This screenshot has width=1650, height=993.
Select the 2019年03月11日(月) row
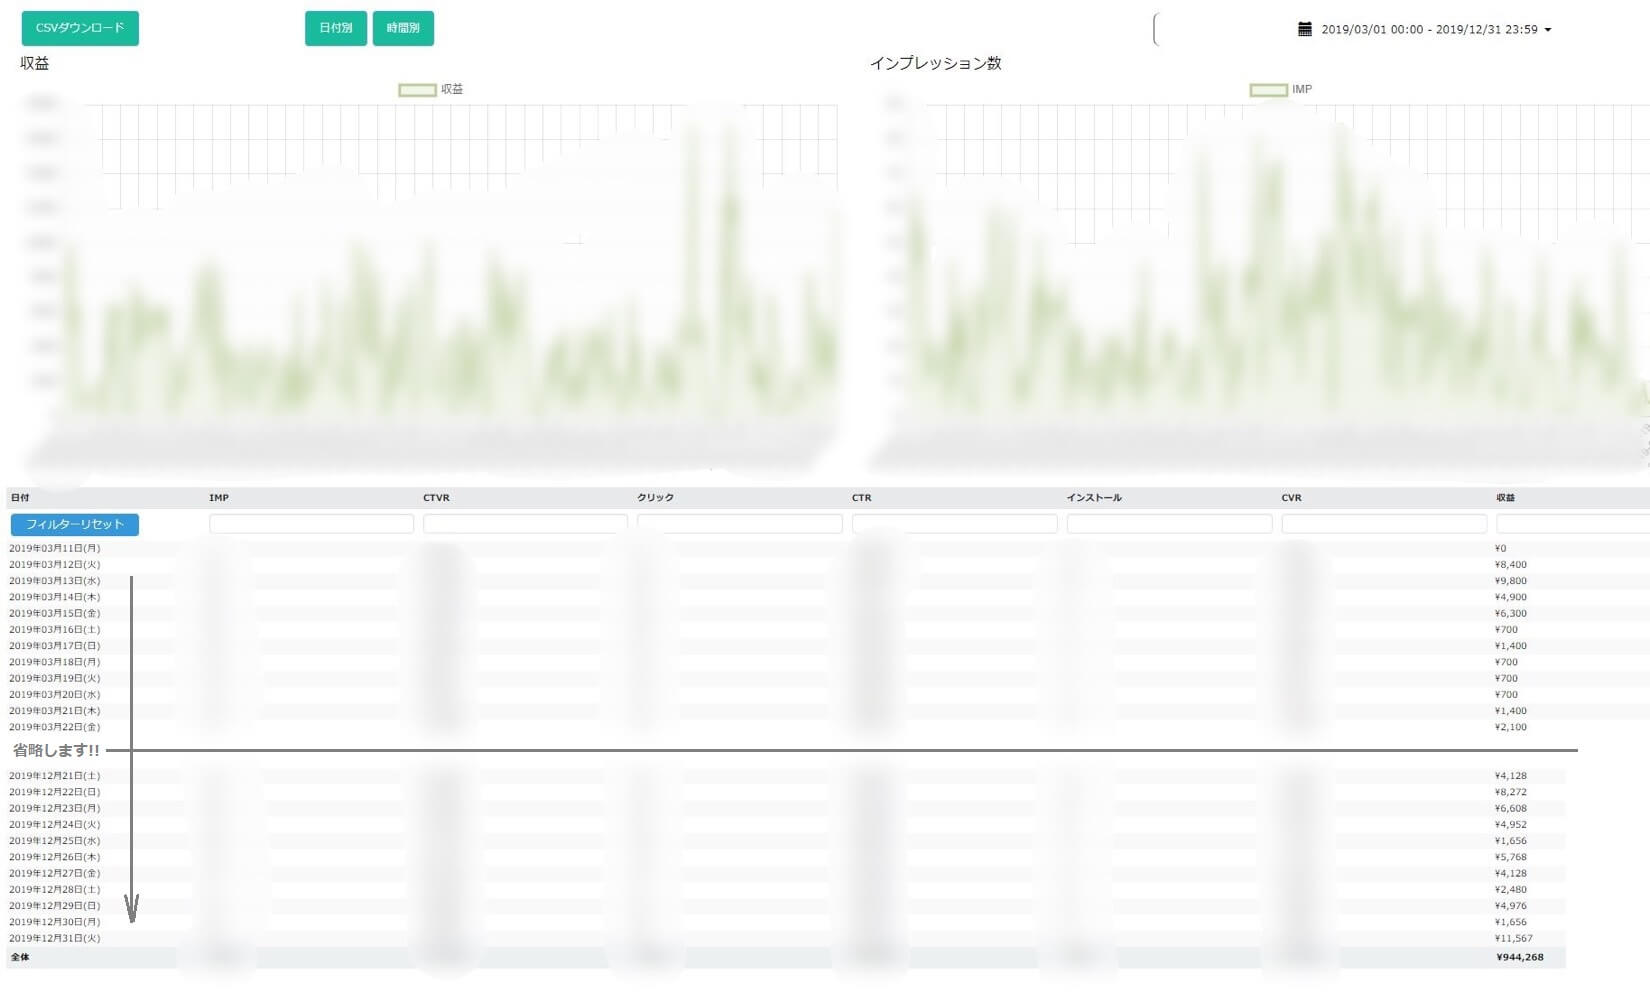pos(786,548)
